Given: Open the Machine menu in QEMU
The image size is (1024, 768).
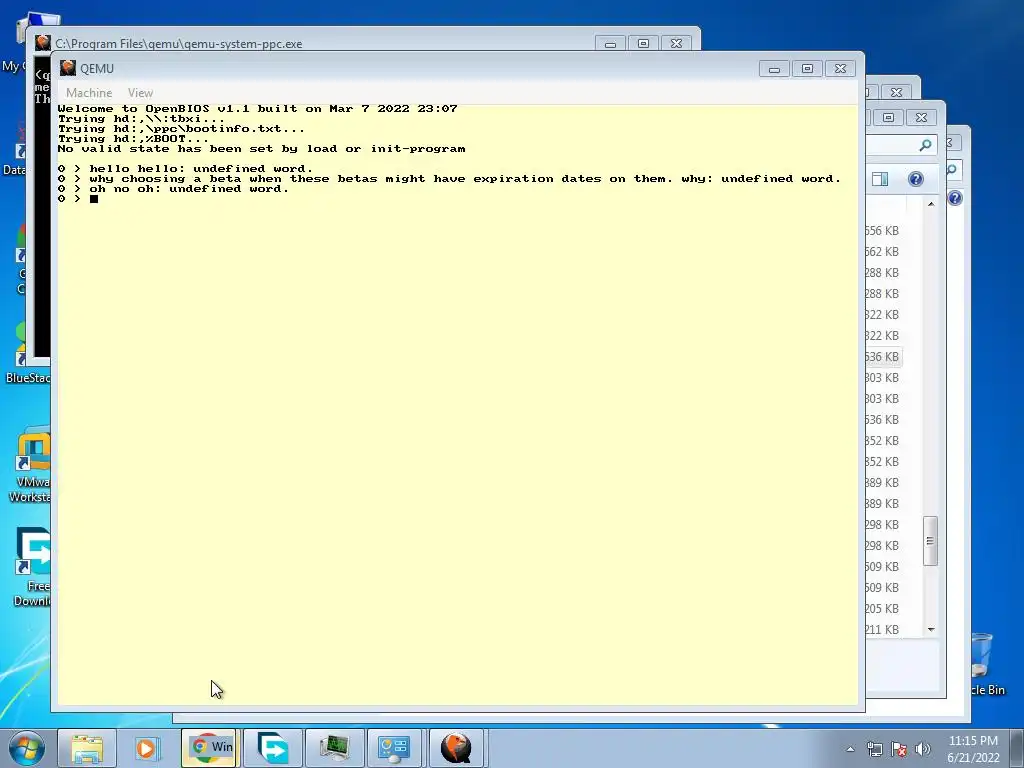Looking at the screenshot, I should pyautogui.click(x=89, y=93).
